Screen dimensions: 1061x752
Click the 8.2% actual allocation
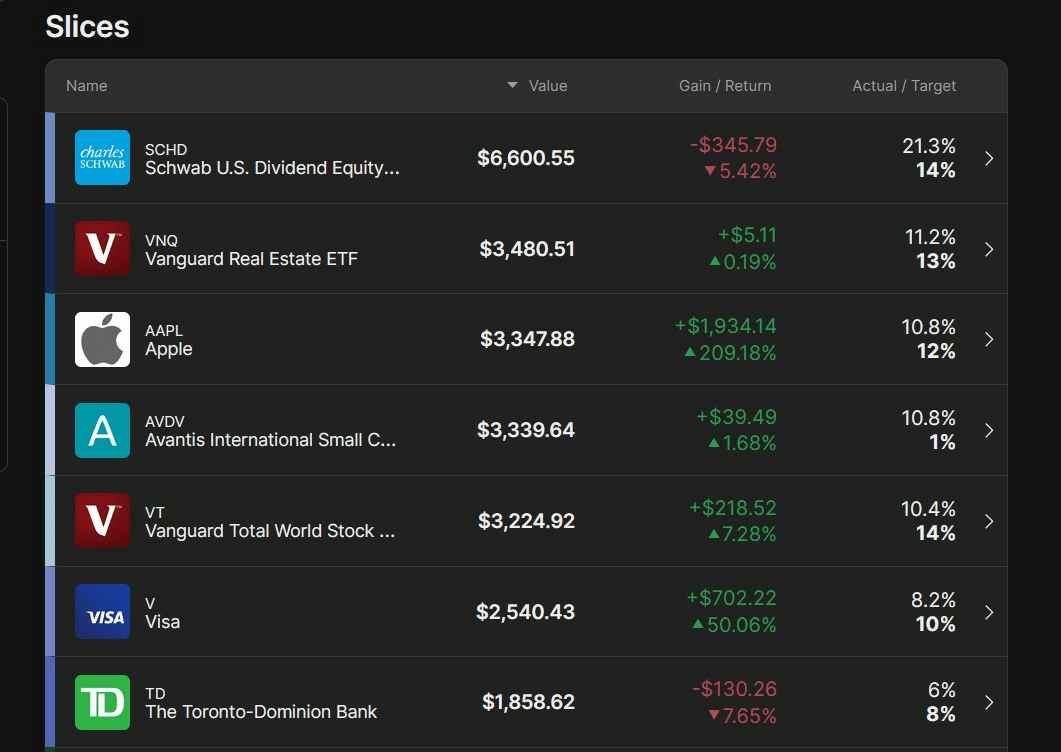point(933,600)
